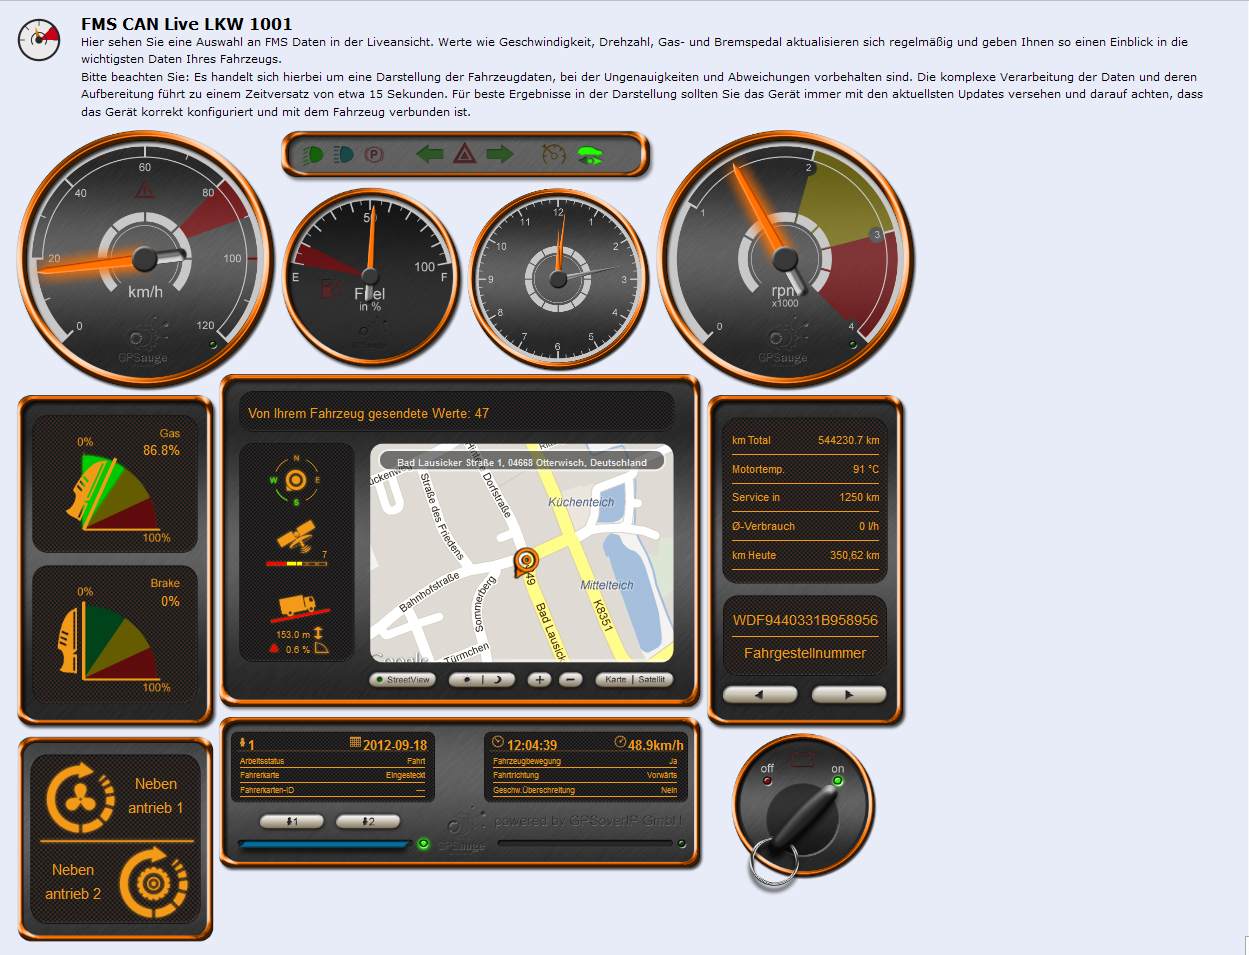Click the high beam headlight indicator
The image size is (1249, 955).
[x=343, y=155]
